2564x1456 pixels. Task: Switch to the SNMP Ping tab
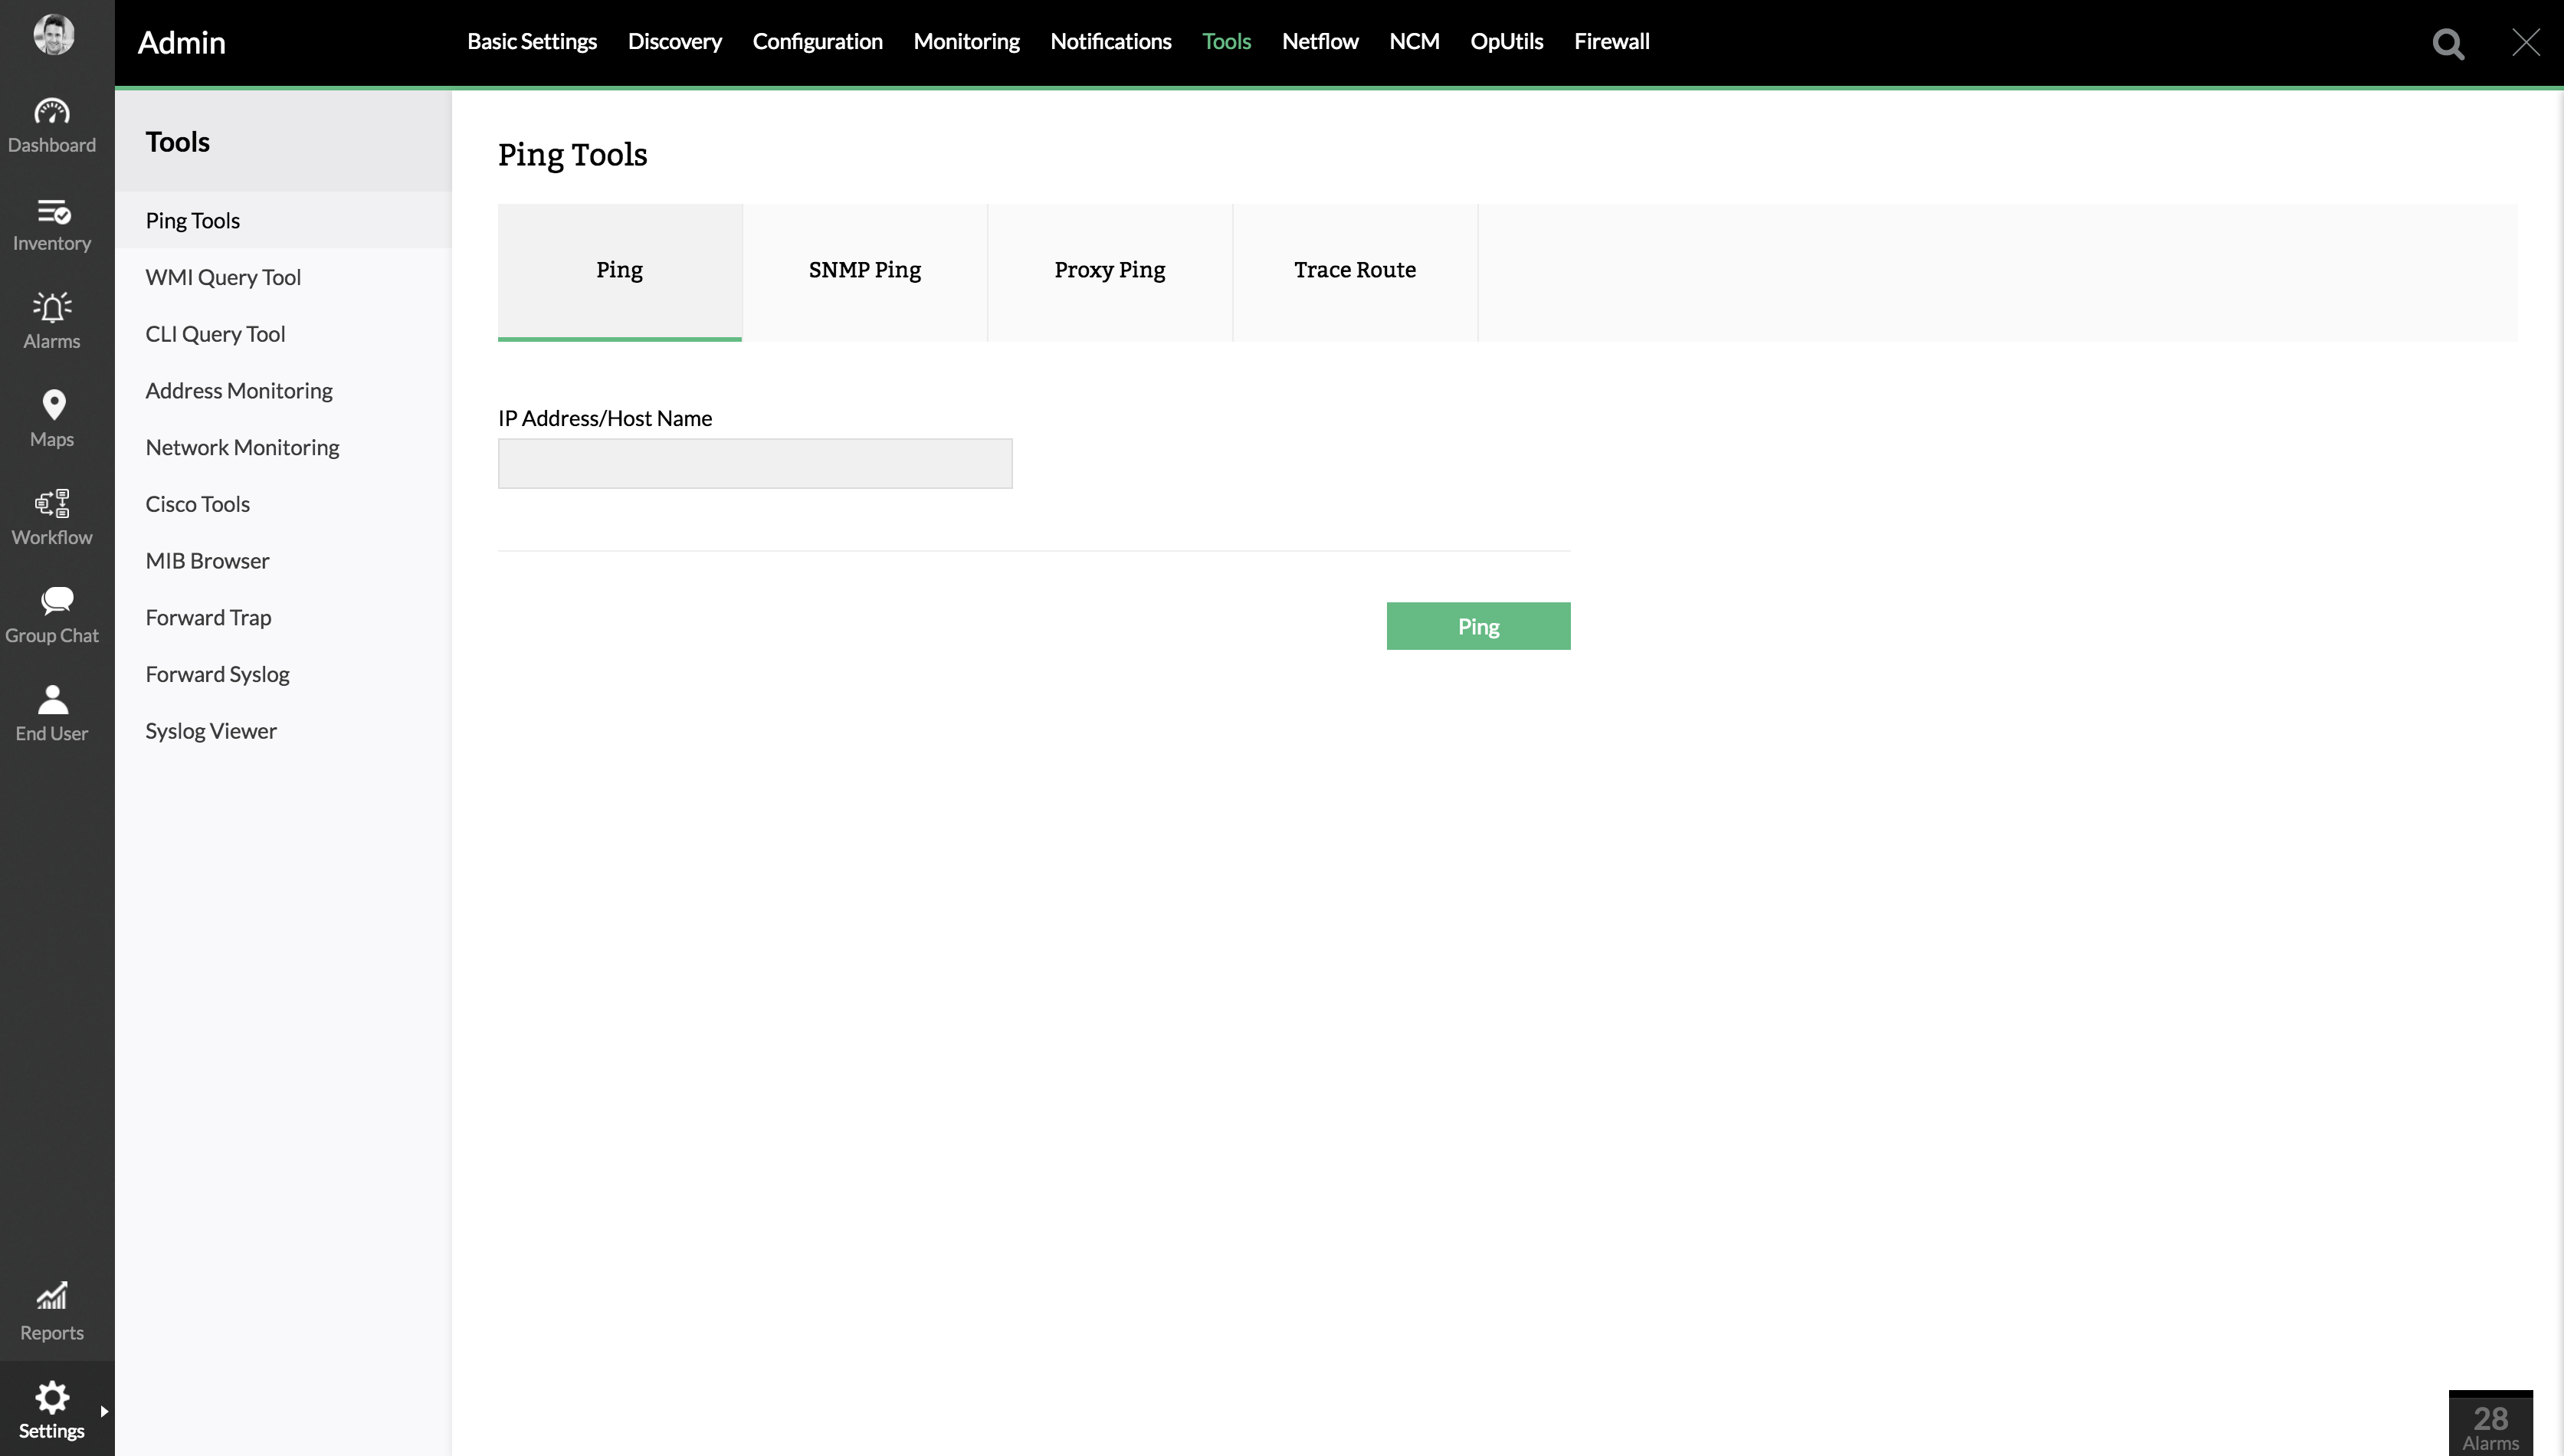point(864,270)
